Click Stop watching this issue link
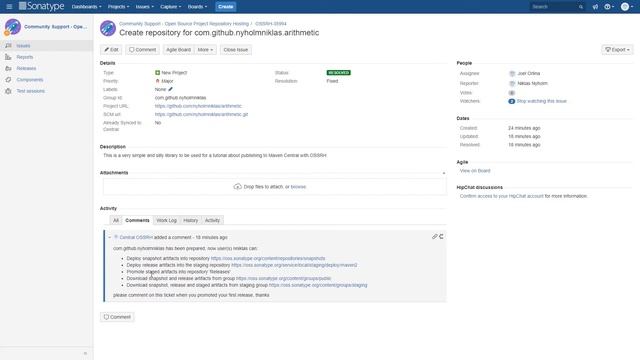 [x=542, y=101]
